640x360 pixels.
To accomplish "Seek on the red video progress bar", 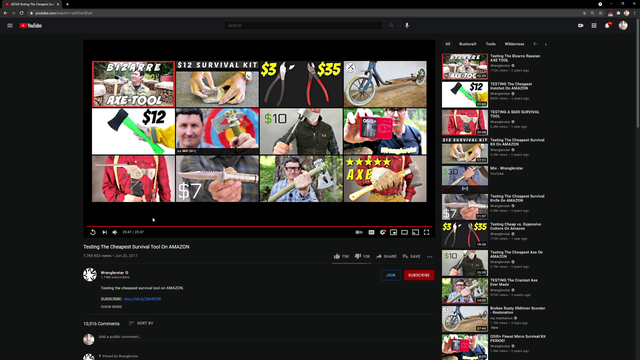I will point(259,226).
